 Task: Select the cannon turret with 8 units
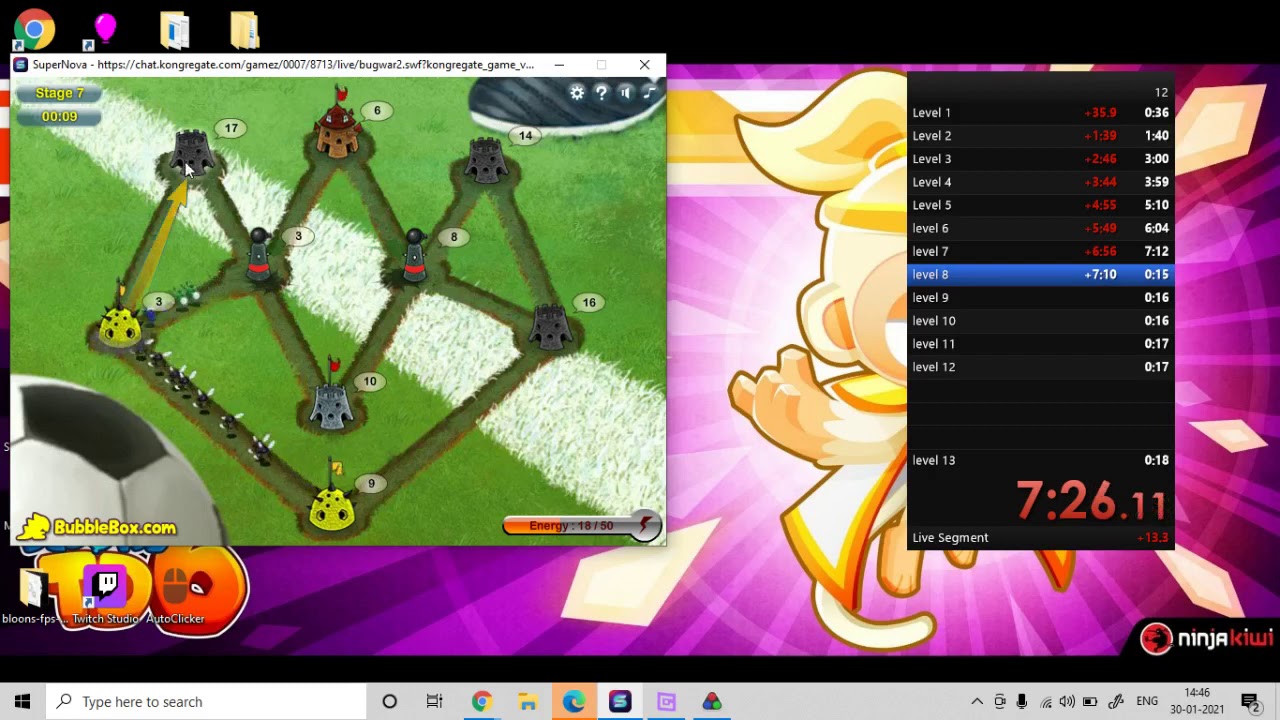pyautogui.click(x=414, y=254)
